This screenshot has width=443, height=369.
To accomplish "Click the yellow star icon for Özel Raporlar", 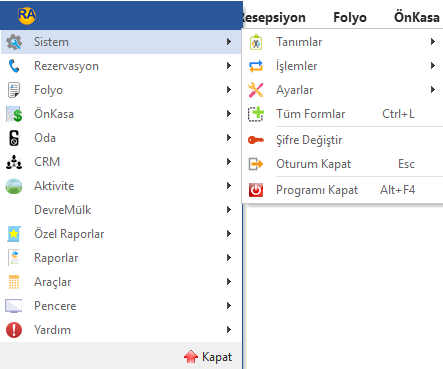I will [x=14, y=234].
